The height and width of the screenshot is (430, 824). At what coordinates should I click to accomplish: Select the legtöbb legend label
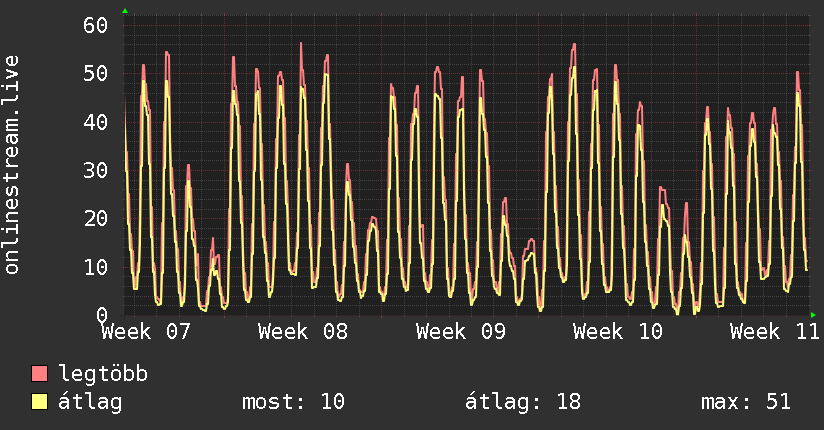coord(103,373)
